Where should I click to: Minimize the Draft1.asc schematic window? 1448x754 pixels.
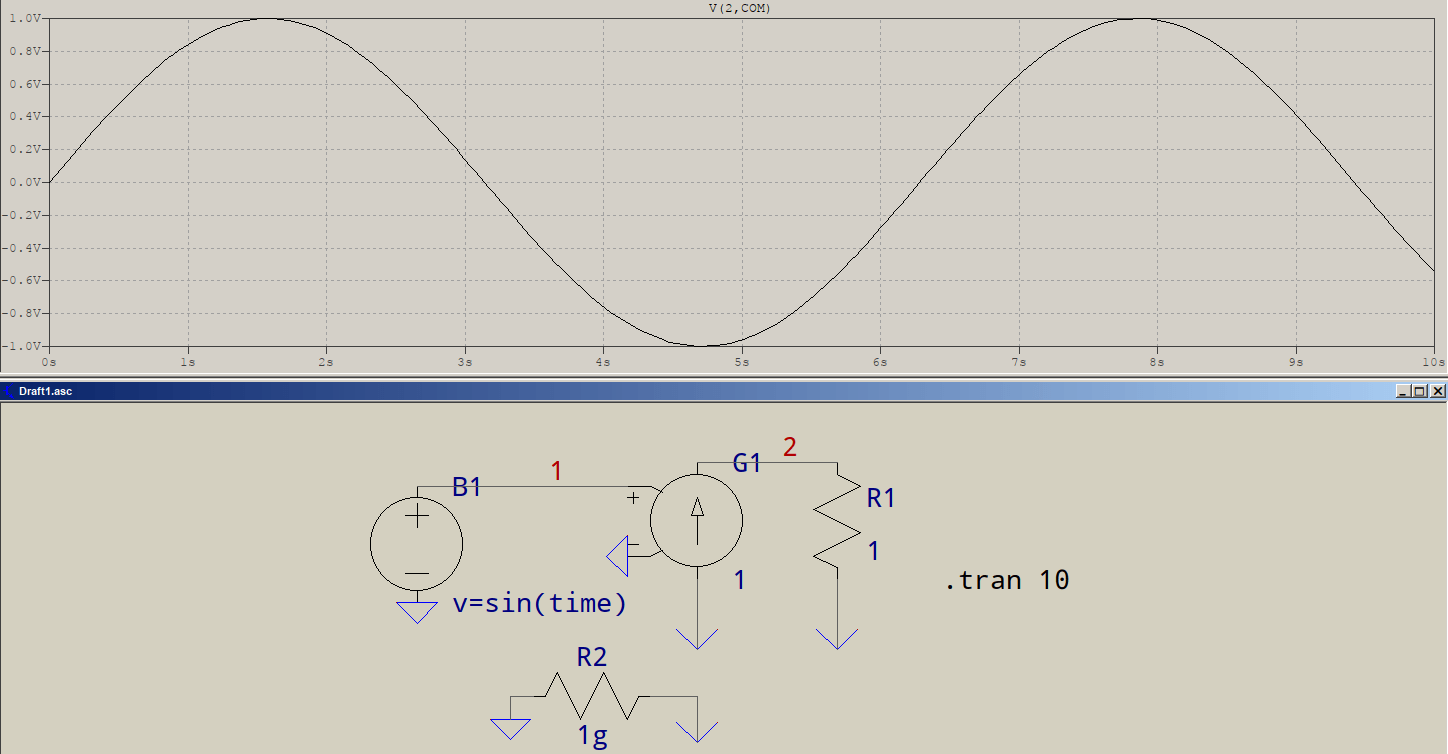point(1403,391)
